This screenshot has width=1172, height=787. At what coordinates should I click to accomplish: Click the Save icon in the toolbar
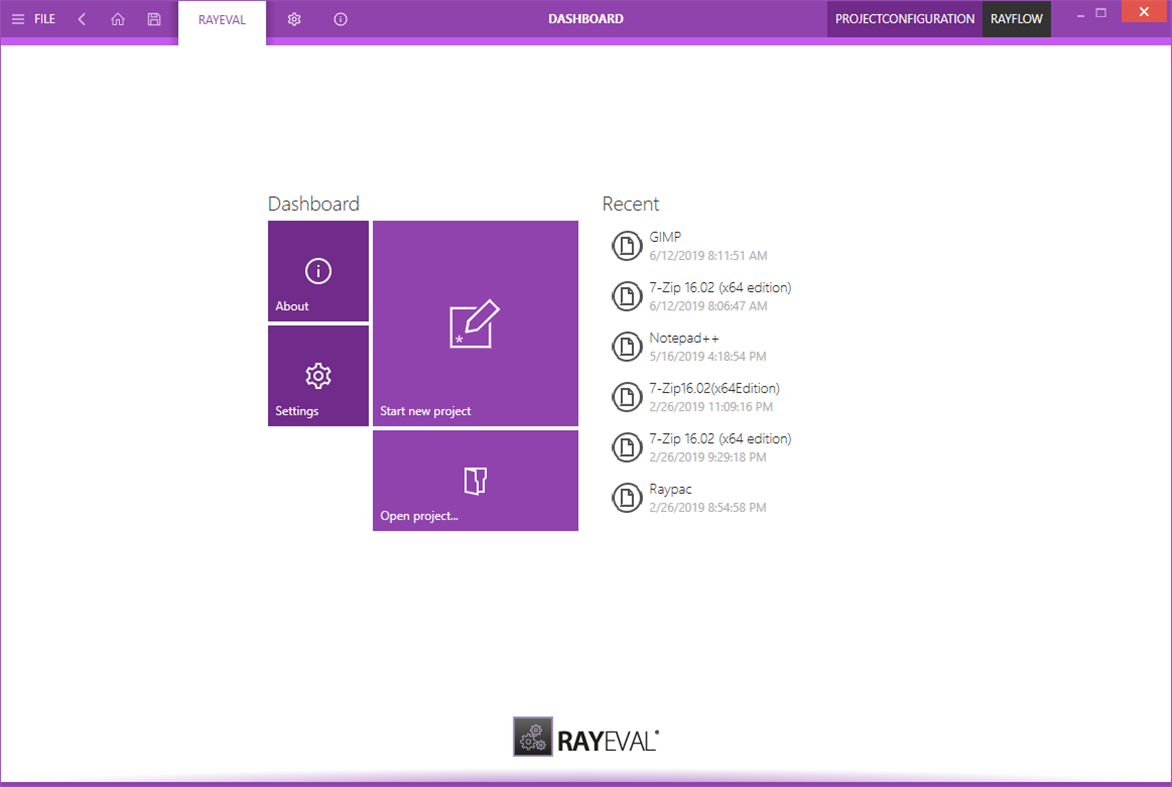[x=153, y=18]
